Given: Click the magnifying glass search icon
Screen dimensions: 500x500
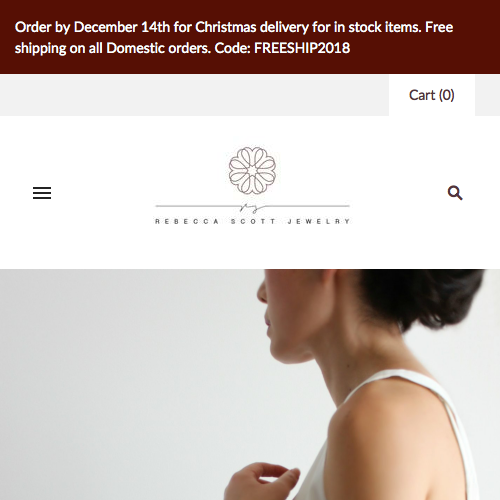Looking at the screenshot, I should (455, 193).
